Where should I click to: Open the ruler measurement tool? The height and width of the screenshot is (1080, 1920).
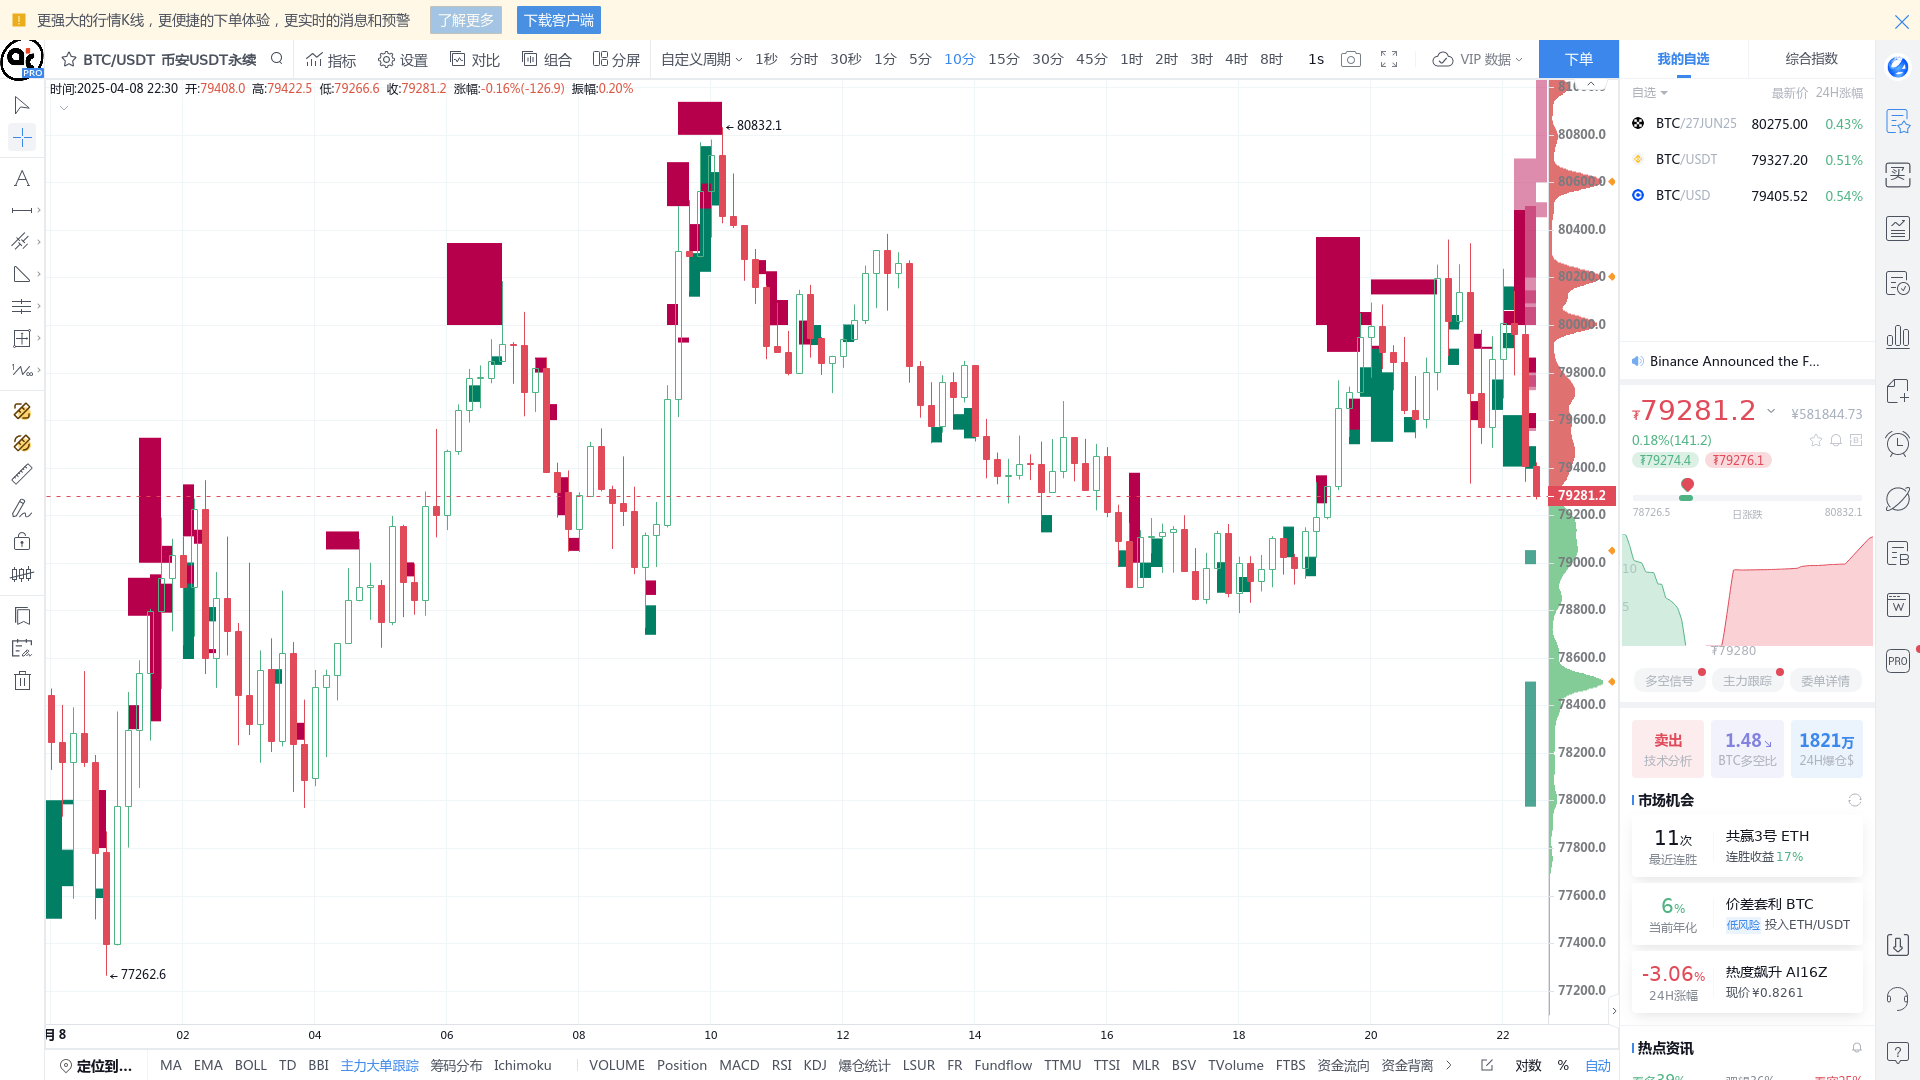pyautogui.click(x=21, y=473)
